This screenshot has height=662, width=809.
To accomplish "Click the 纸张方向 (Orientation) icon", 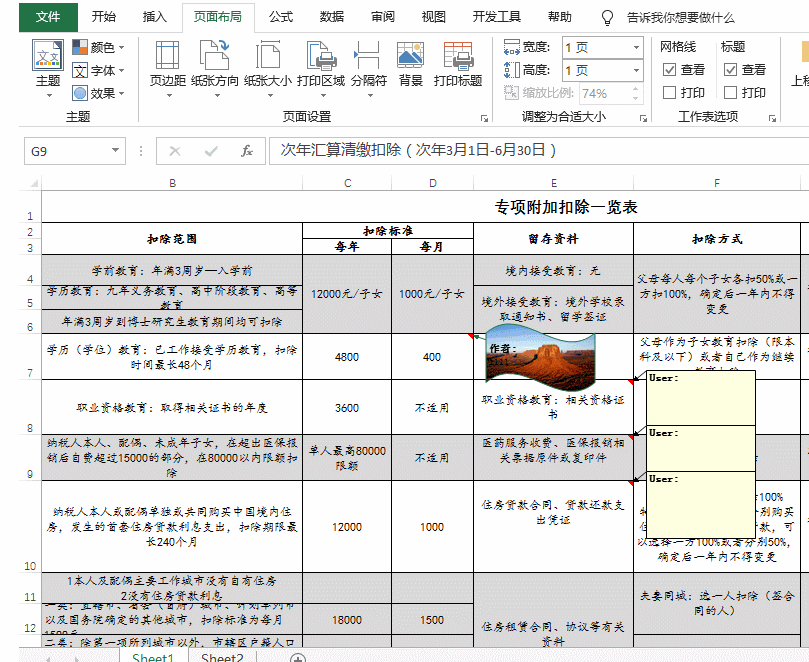I will (x=215, y=56).
